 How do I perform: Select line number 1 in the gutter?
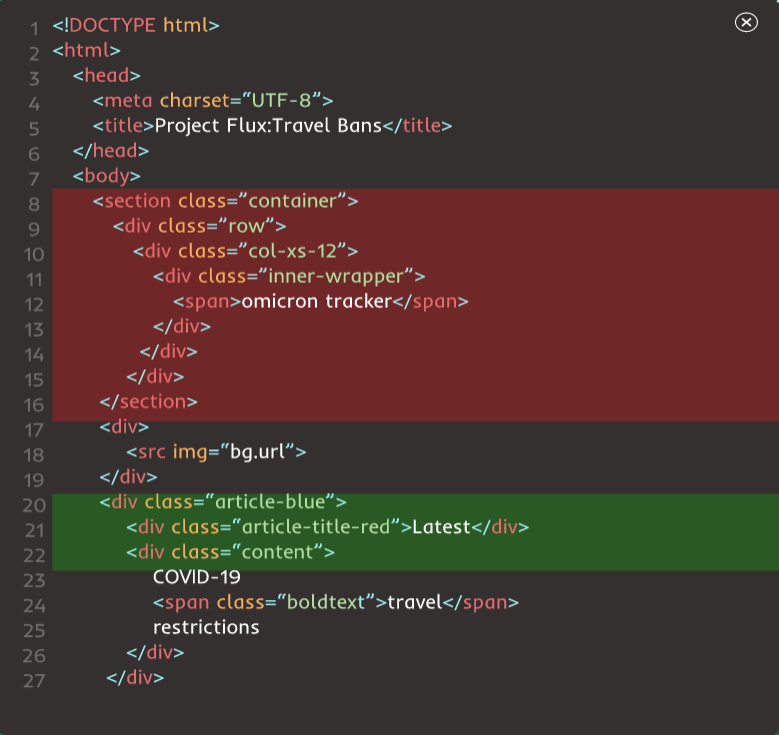click(34, 28)
